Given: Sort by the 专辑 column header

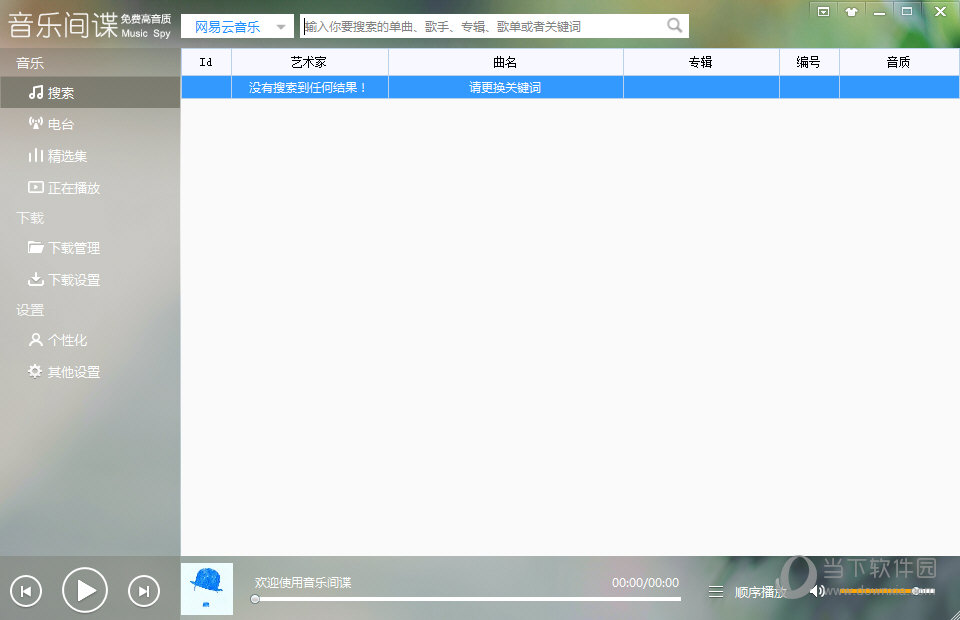Looking at the screenshot, I should pos(701,62).
